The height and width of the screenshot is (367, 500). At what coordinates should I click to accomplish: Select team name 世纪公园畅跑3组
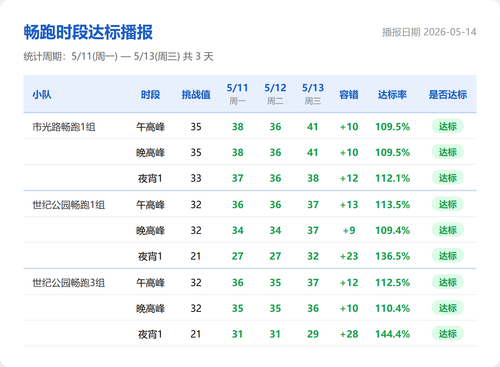click(x=68, y=283)
